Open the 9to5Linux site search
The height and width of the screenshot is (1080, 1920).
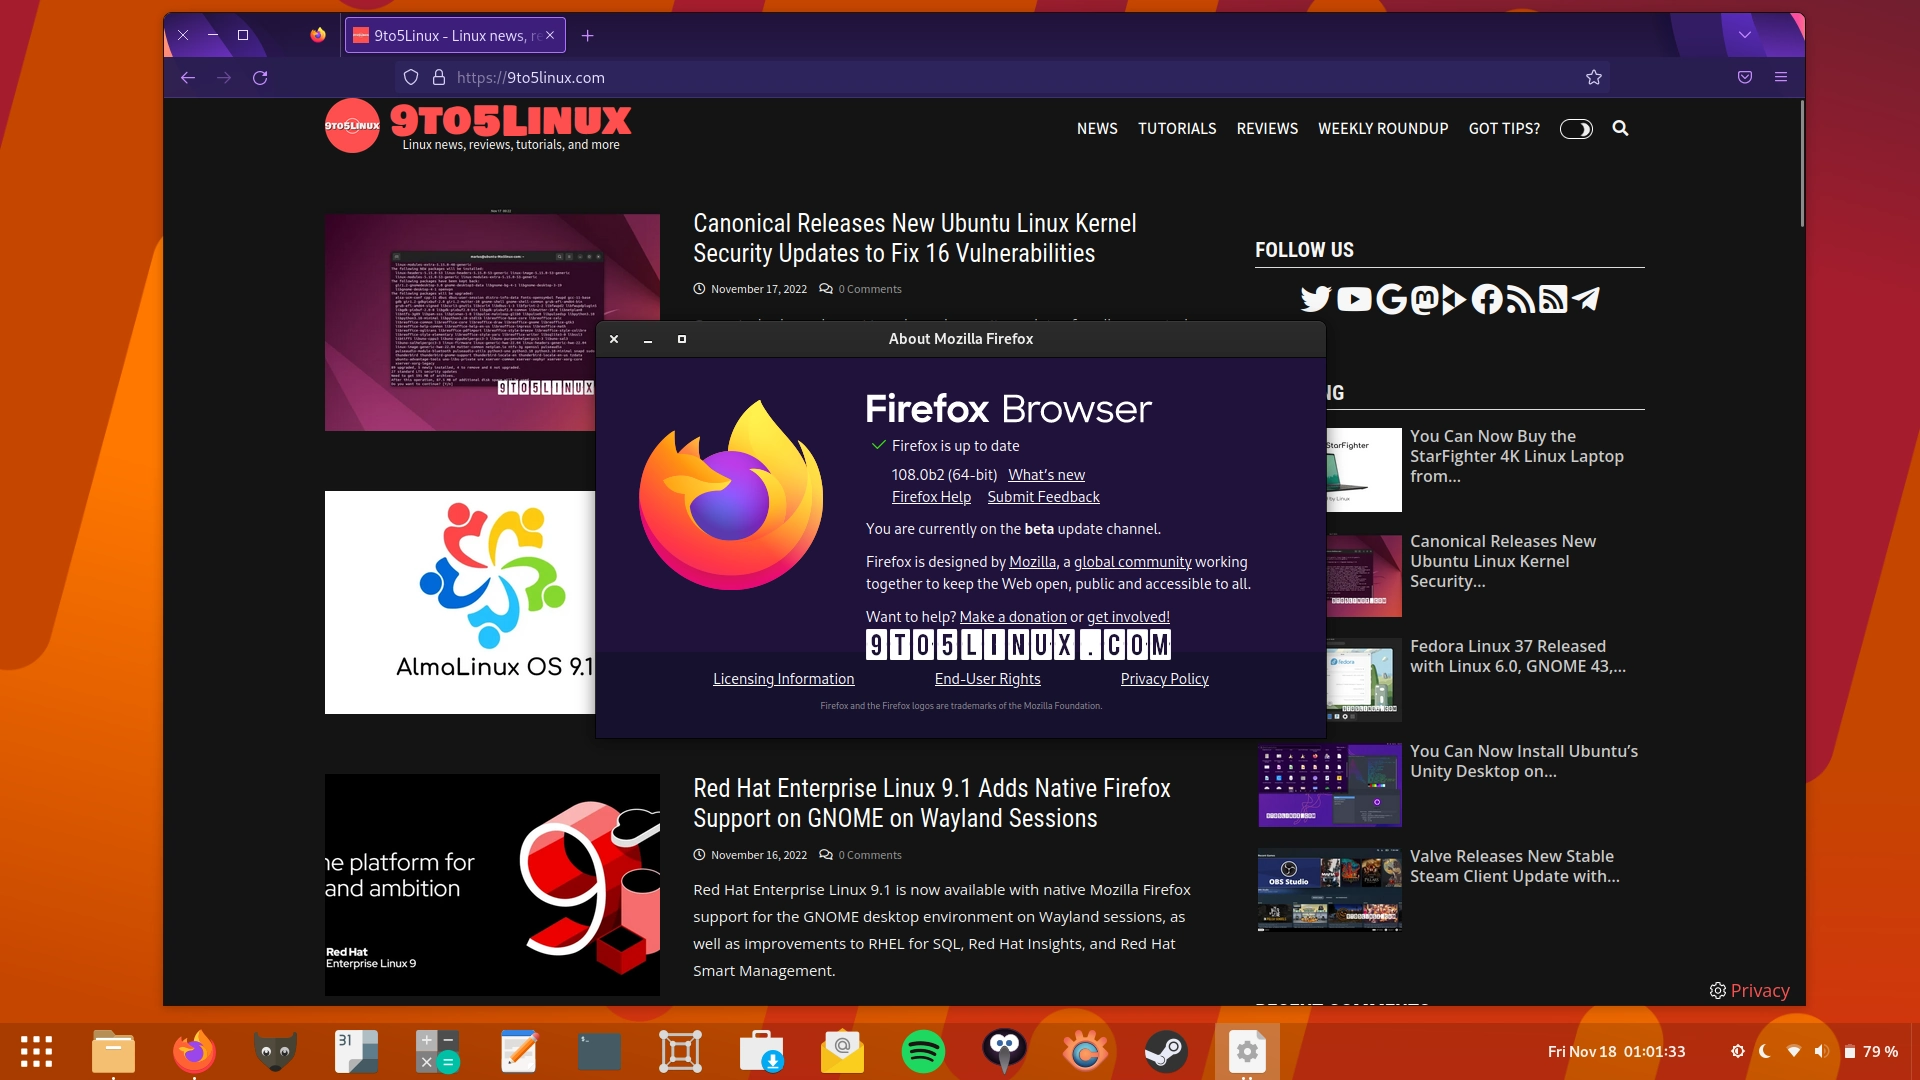point(1622,129)
